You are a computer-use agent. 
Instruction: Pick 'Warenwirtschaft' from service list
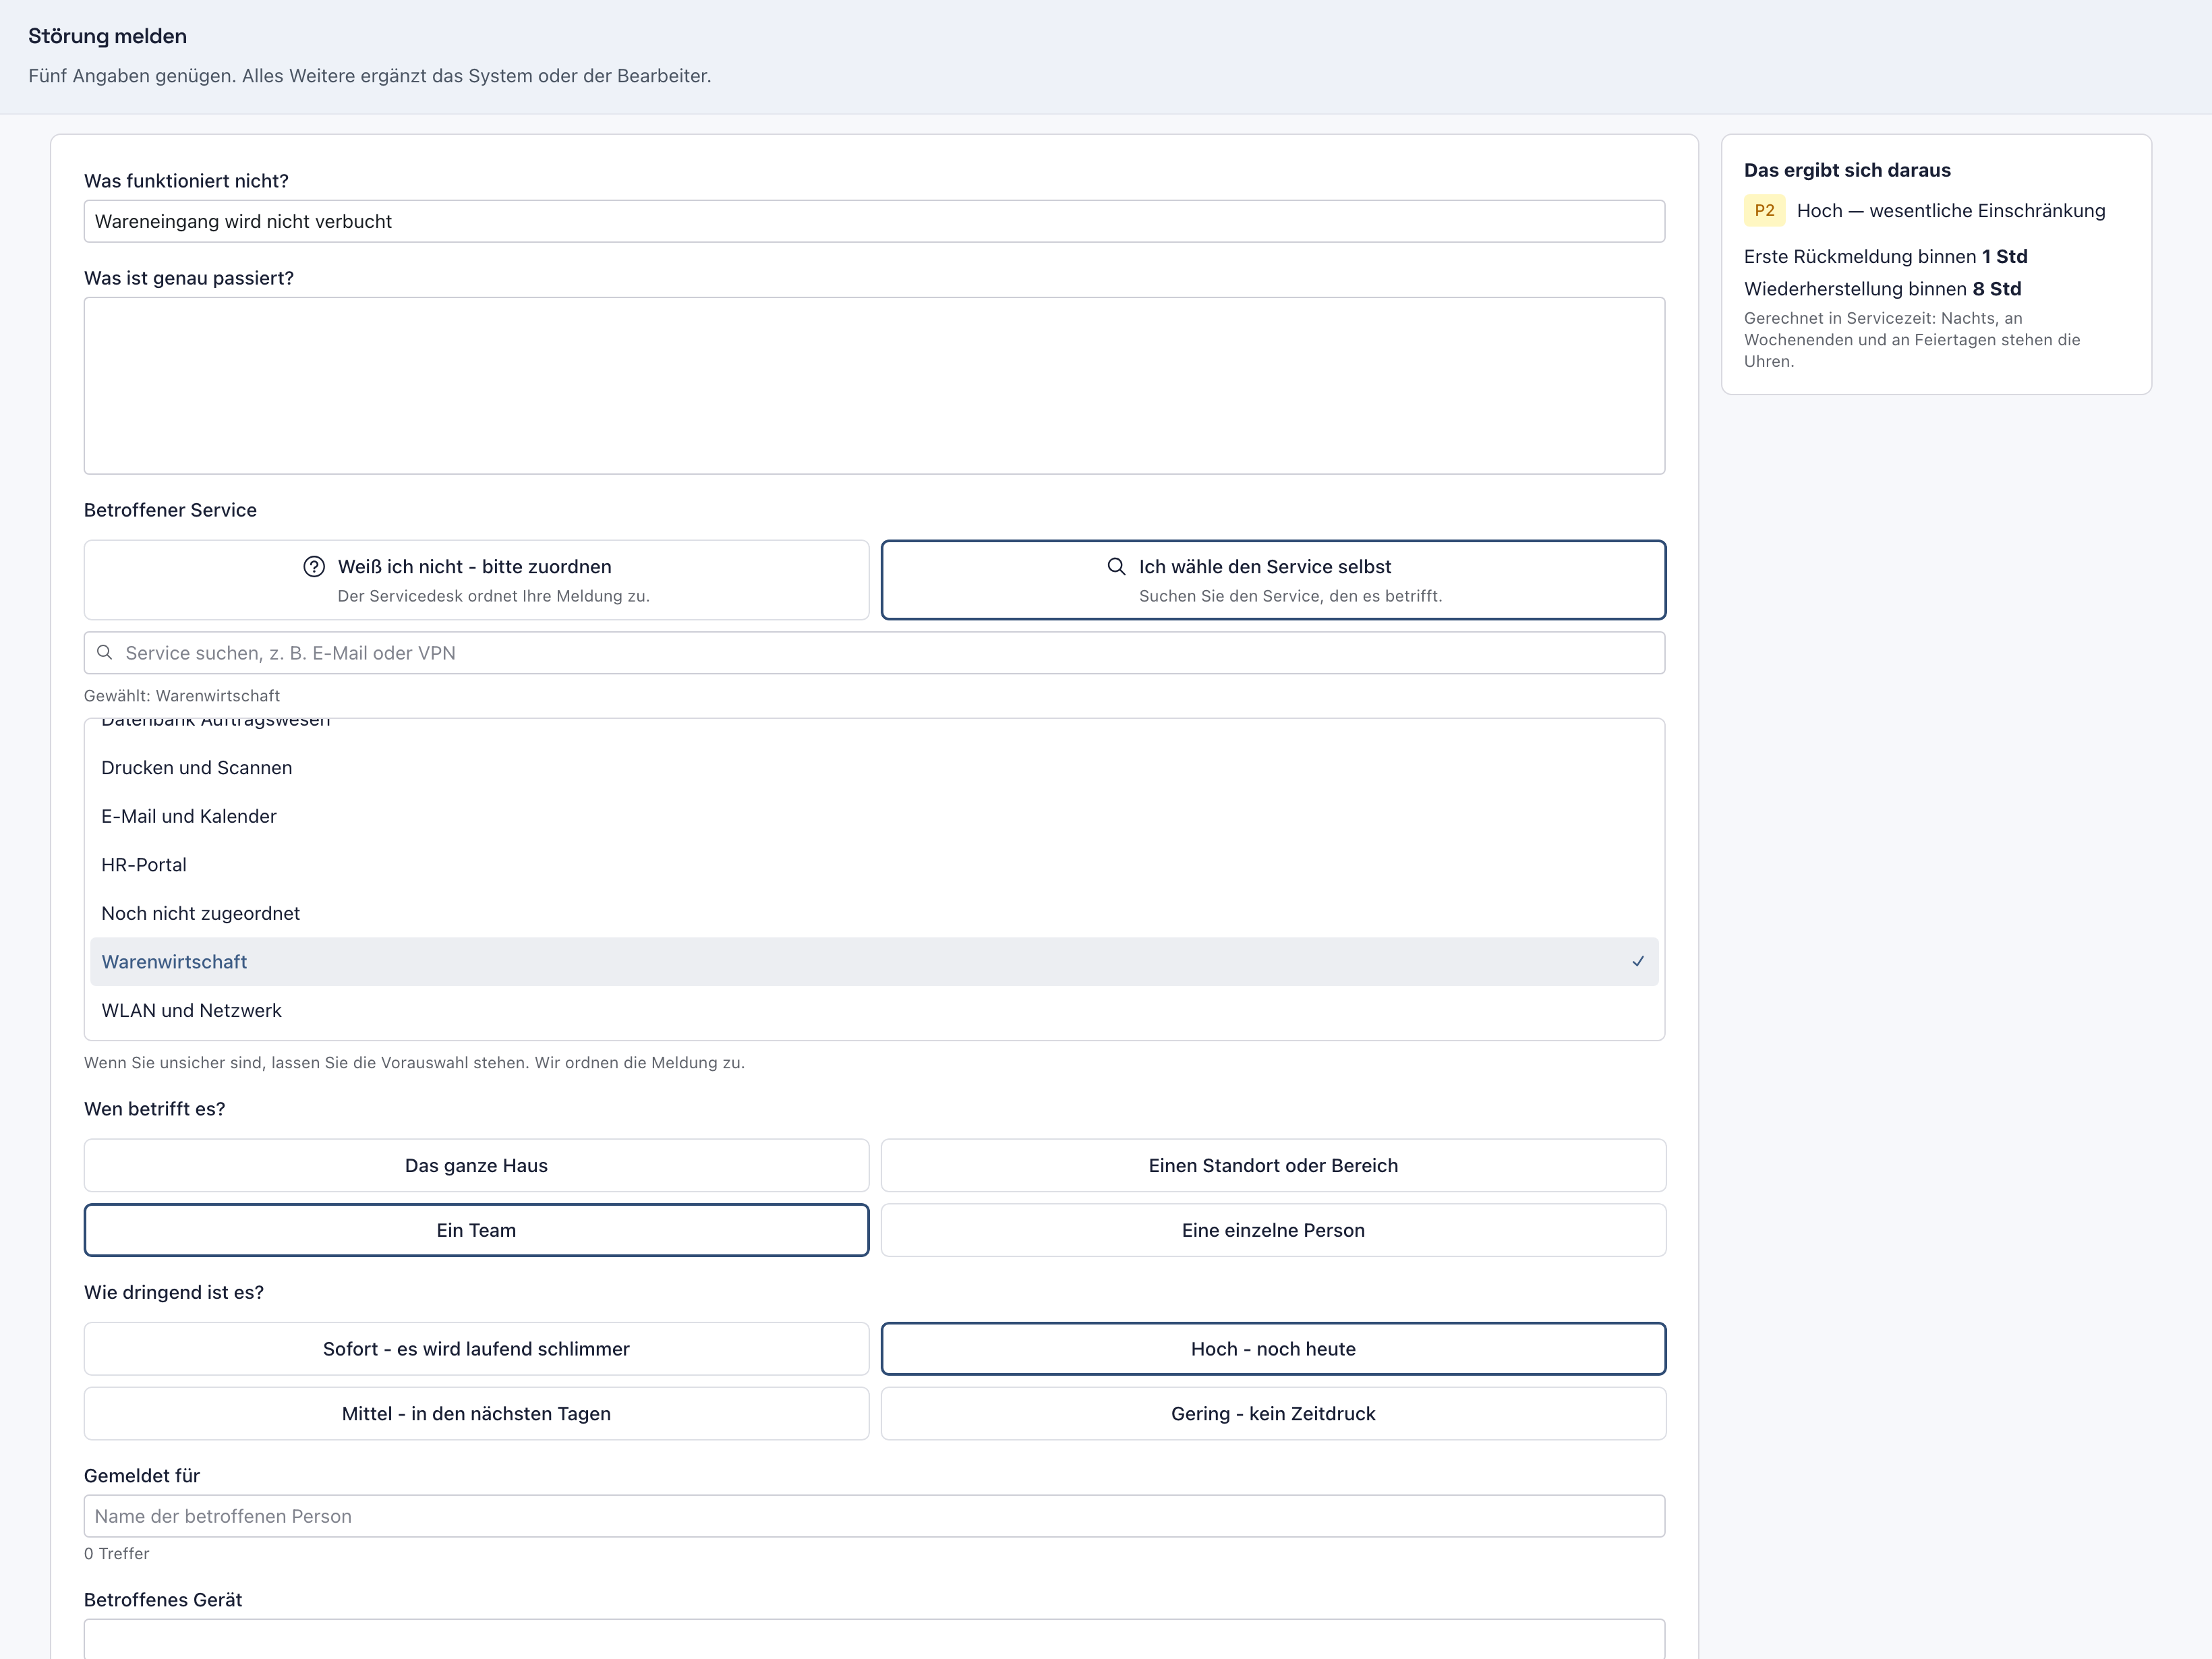pyautogui.click(x=874, y=962)
